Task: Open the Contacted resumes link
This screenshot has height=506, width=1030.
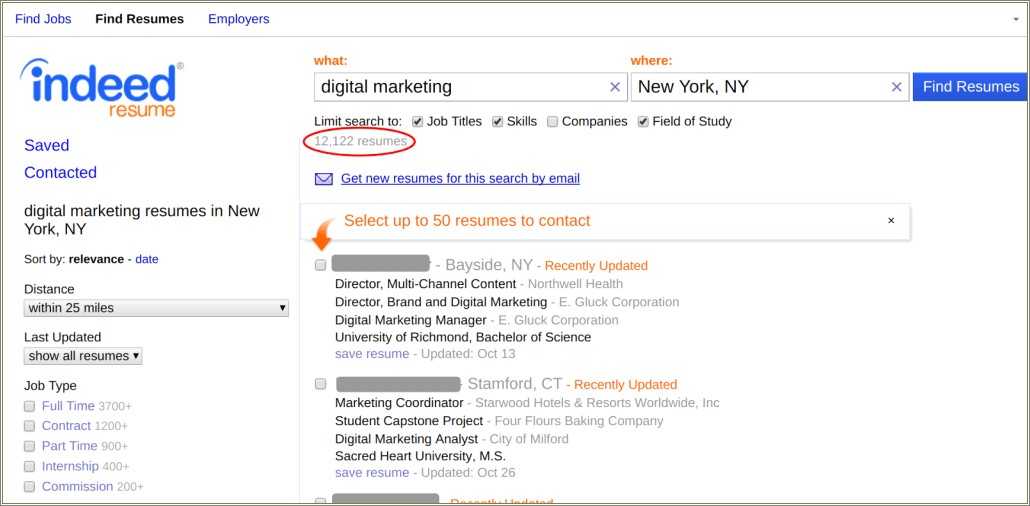Action: 60,172
